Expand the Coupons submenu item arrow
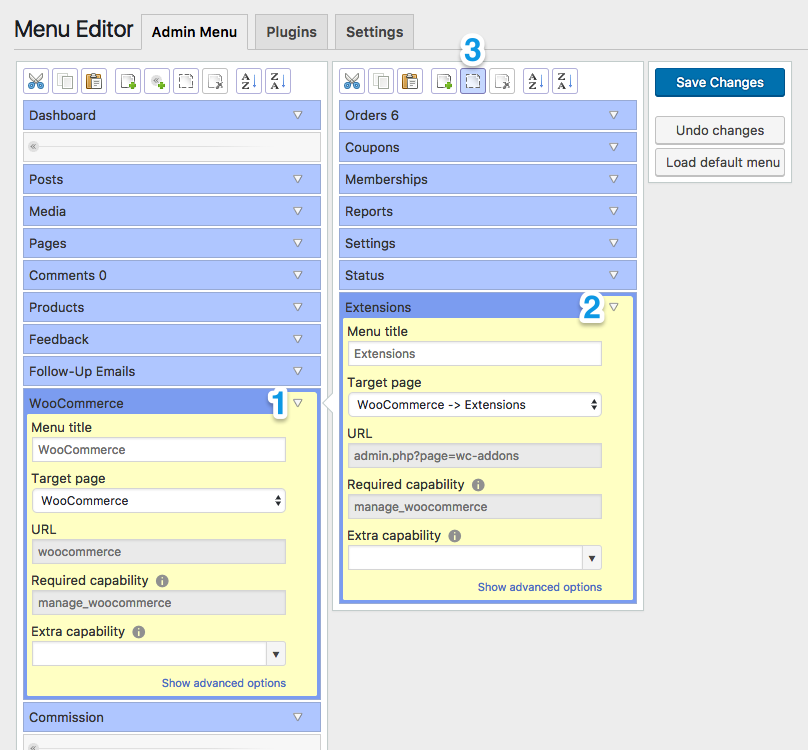 614,147
